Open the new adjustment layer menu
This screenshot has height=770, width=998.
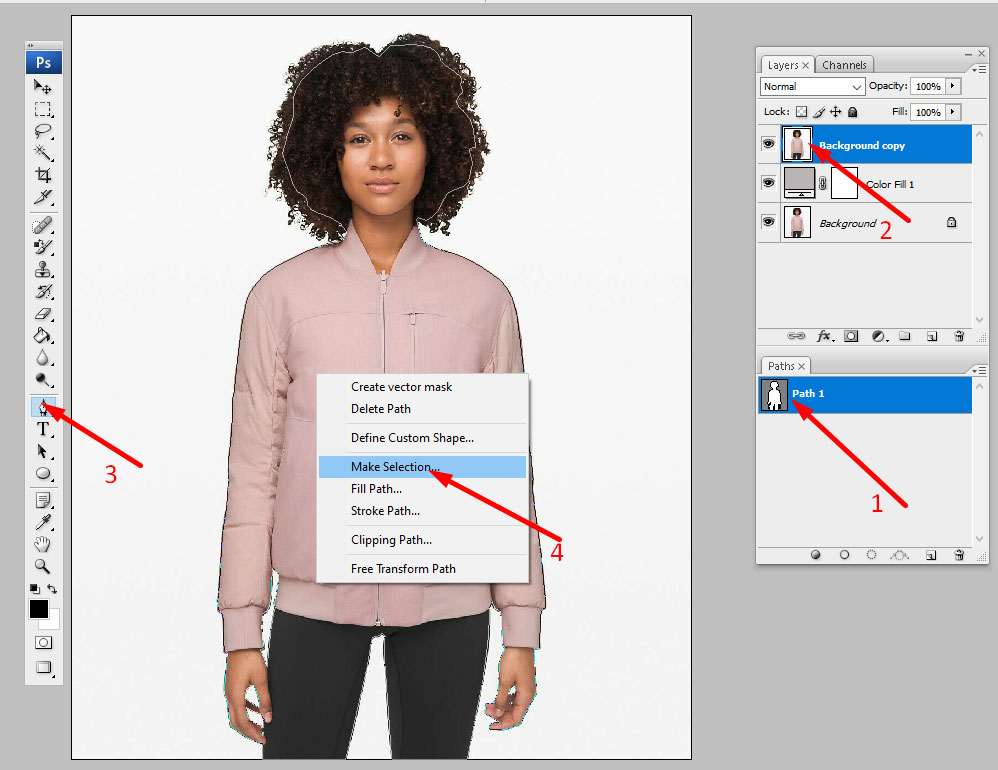(880, 336)
